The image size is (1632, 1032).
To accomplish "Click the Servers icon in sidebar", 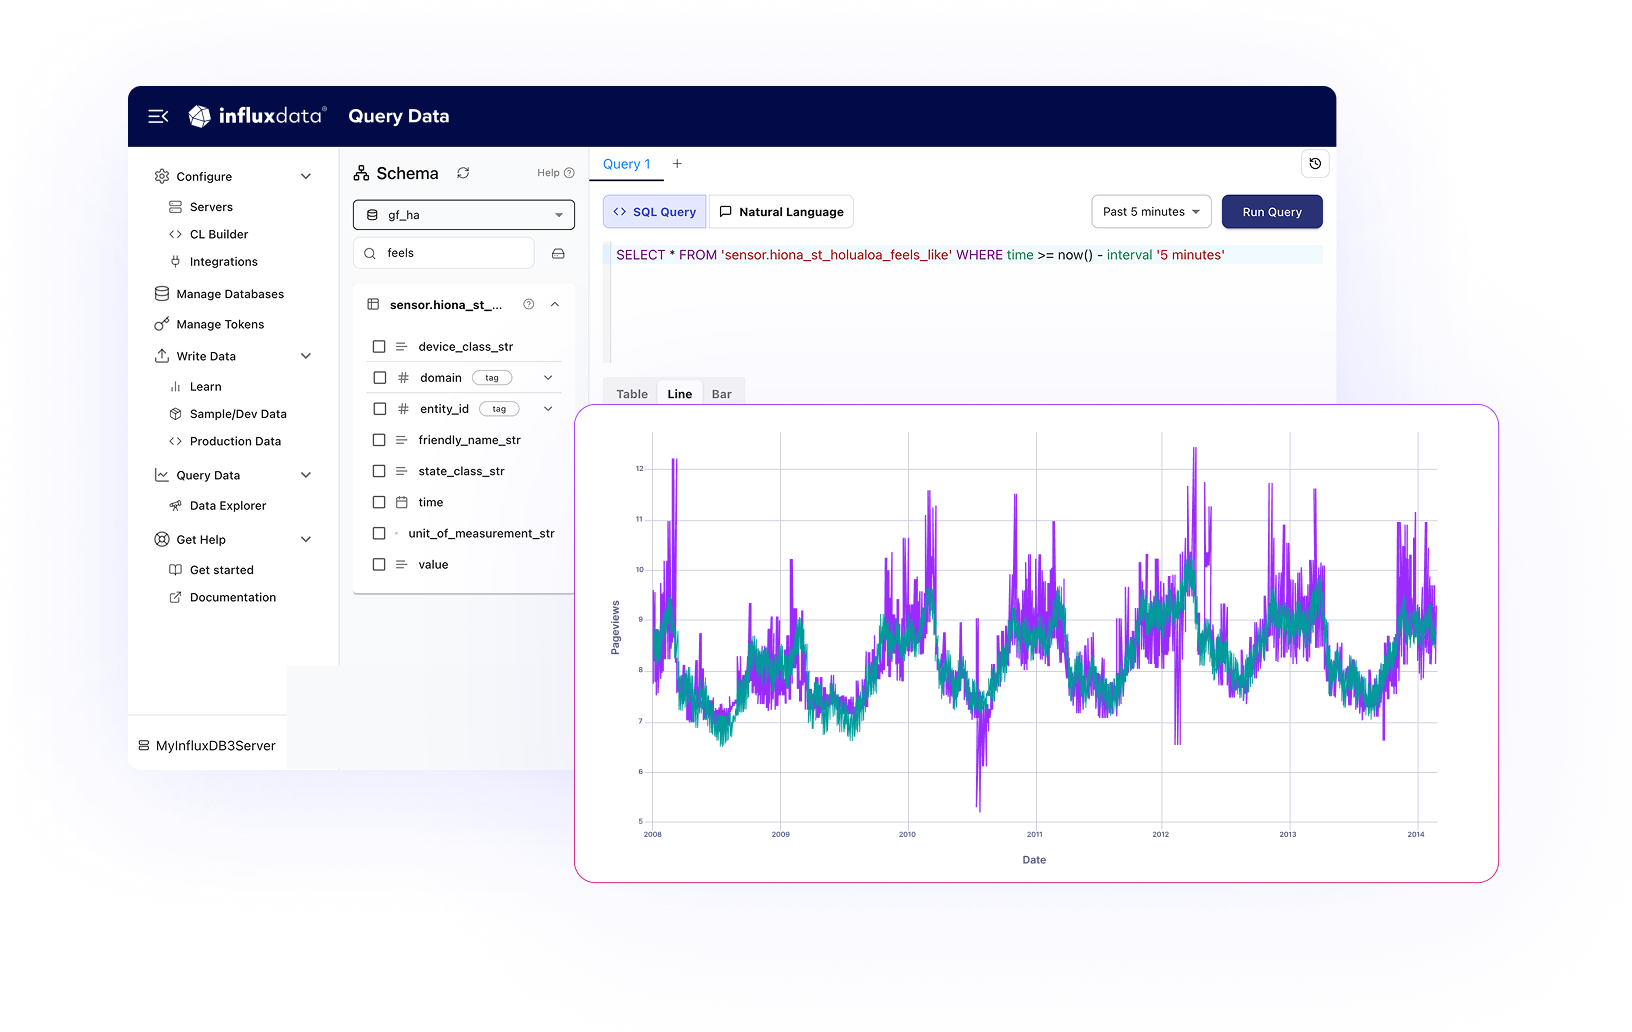I will point(175,207).
